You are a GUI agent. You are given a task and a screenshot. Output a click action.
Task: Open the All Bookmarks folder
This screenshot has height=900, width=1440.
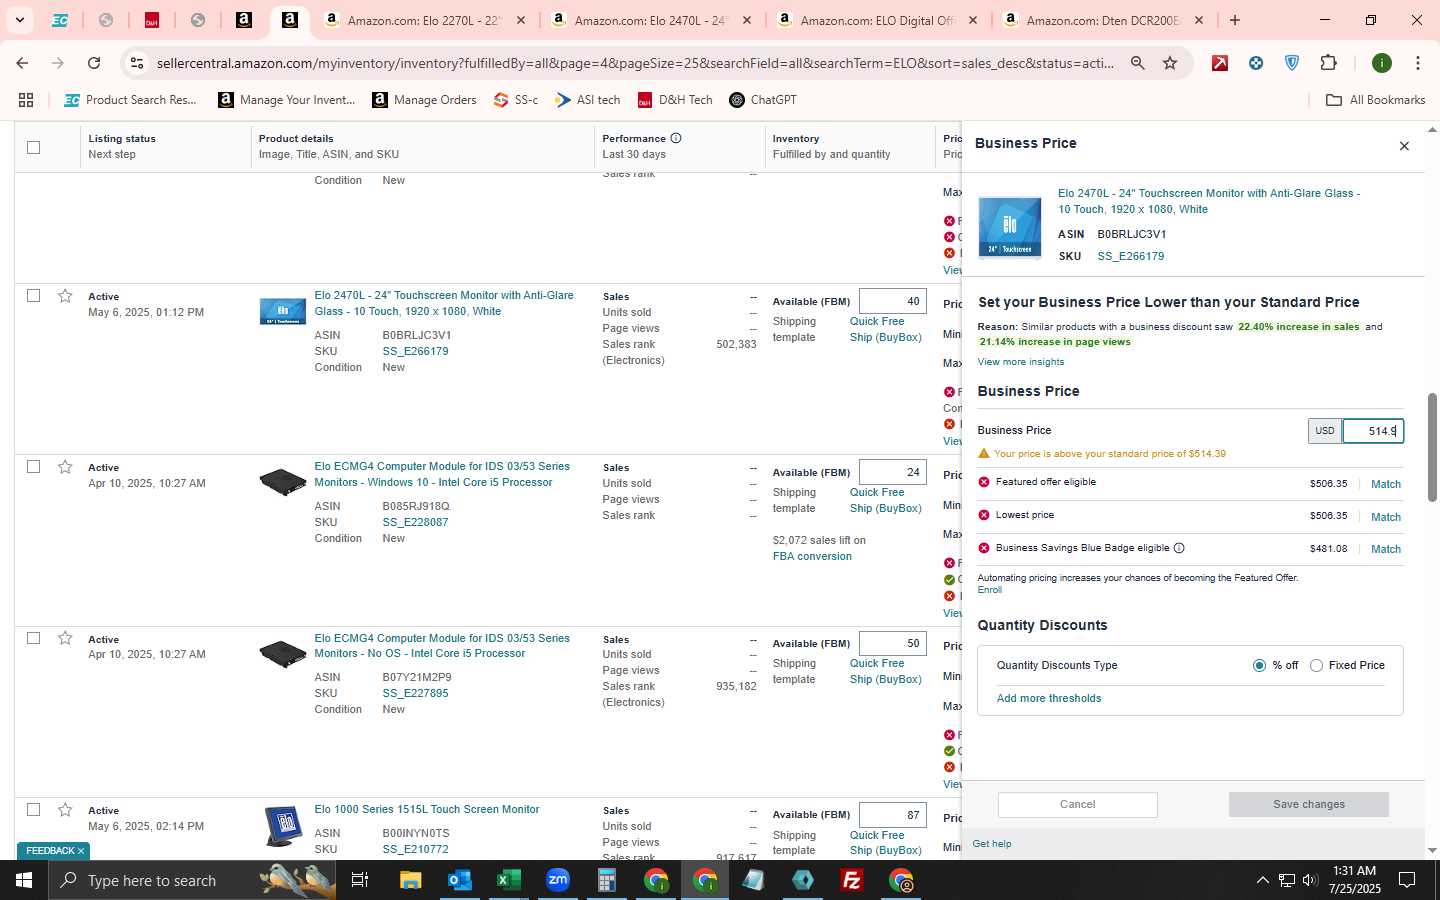[x=1375, y=100]
